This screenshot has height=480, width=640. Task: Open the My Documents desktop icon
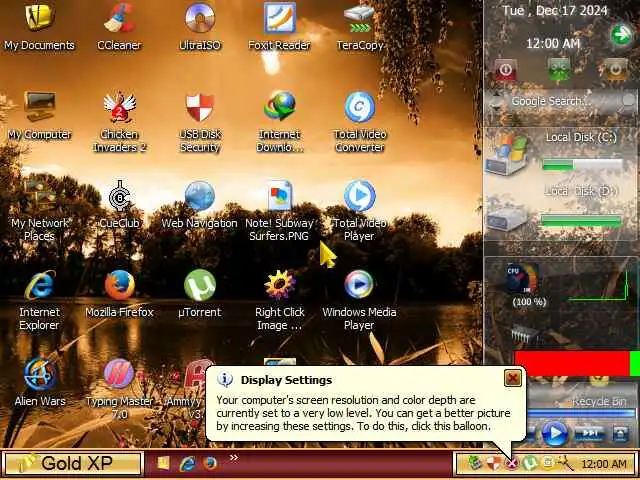tap(39, 27)
